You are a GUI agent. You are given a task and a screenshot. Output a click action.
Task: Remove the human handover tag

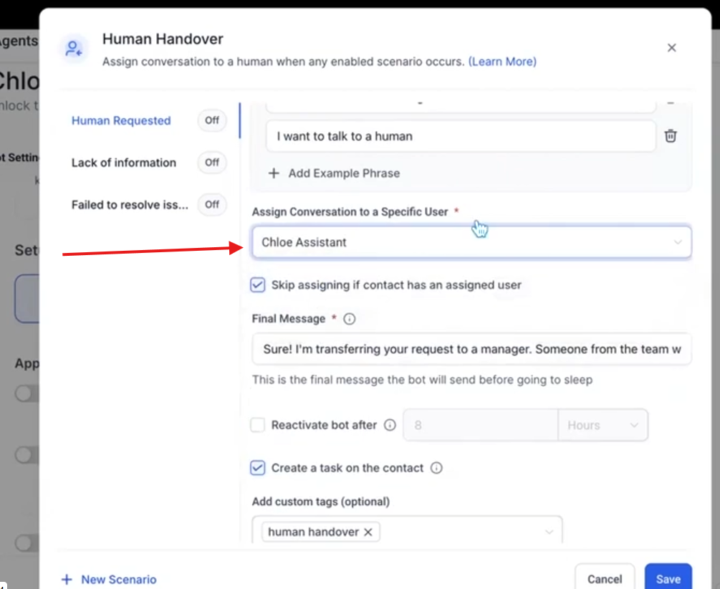(368, 532)
